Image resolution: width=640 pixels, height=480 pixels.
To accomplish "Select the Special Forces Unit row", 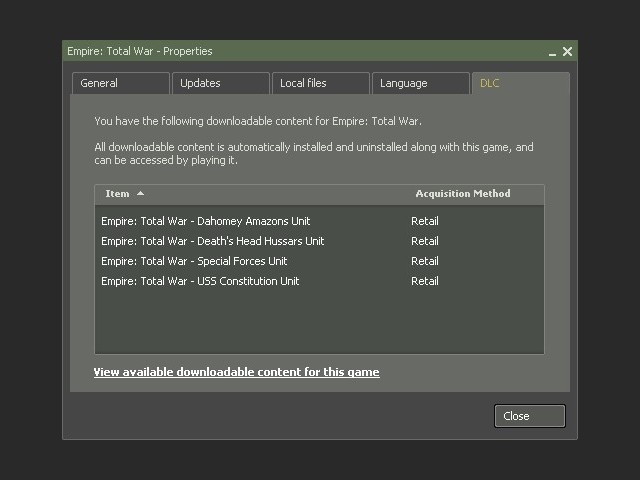I will 319,261.
